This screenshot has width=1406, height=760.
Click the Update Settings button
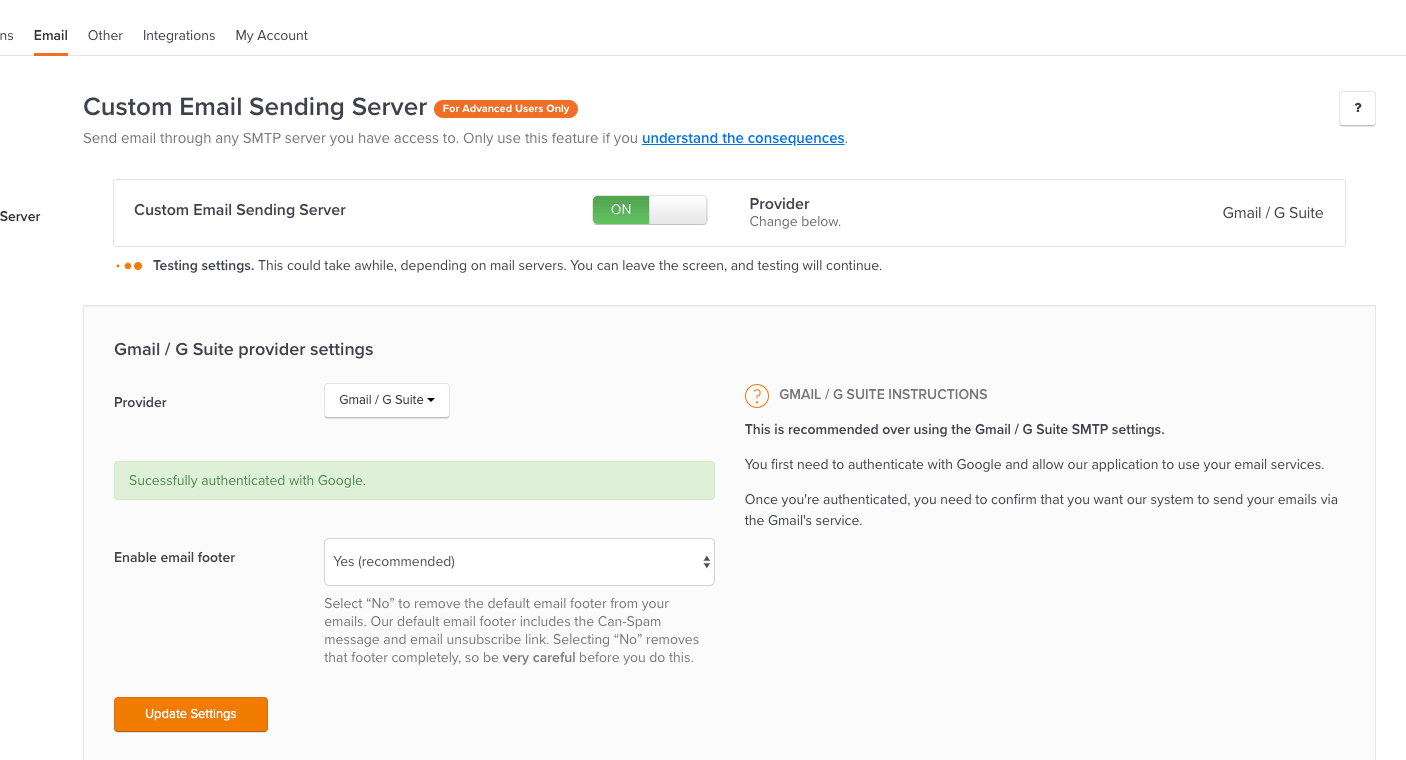point(191,714)
